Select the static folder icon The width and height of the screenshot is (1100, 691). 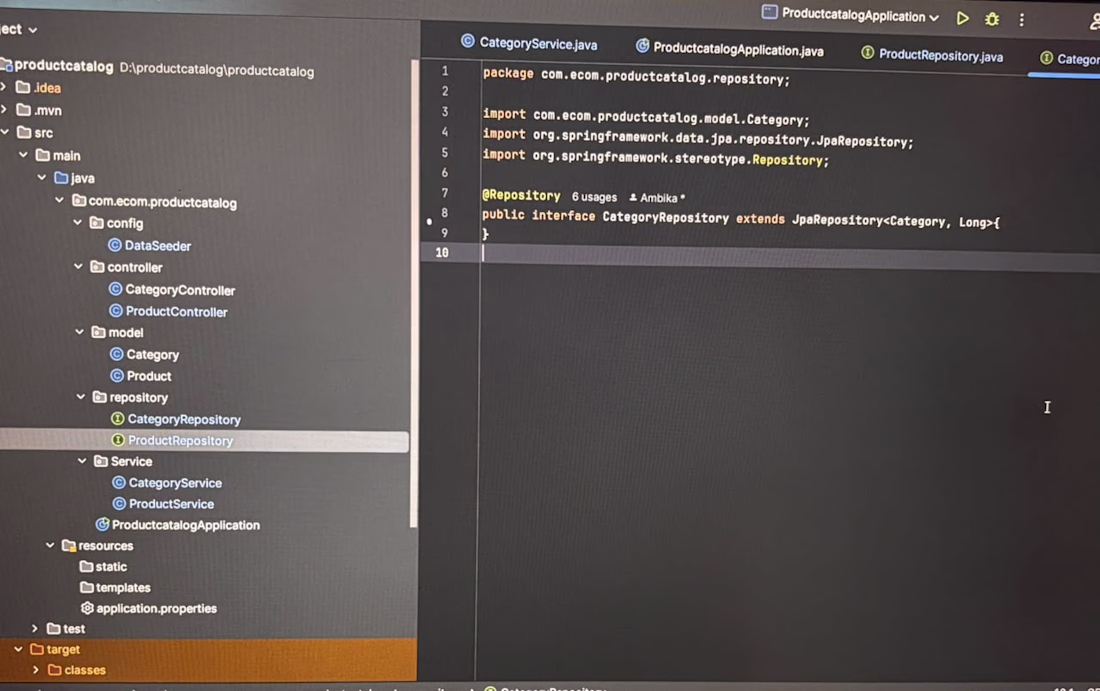point(86,566)
